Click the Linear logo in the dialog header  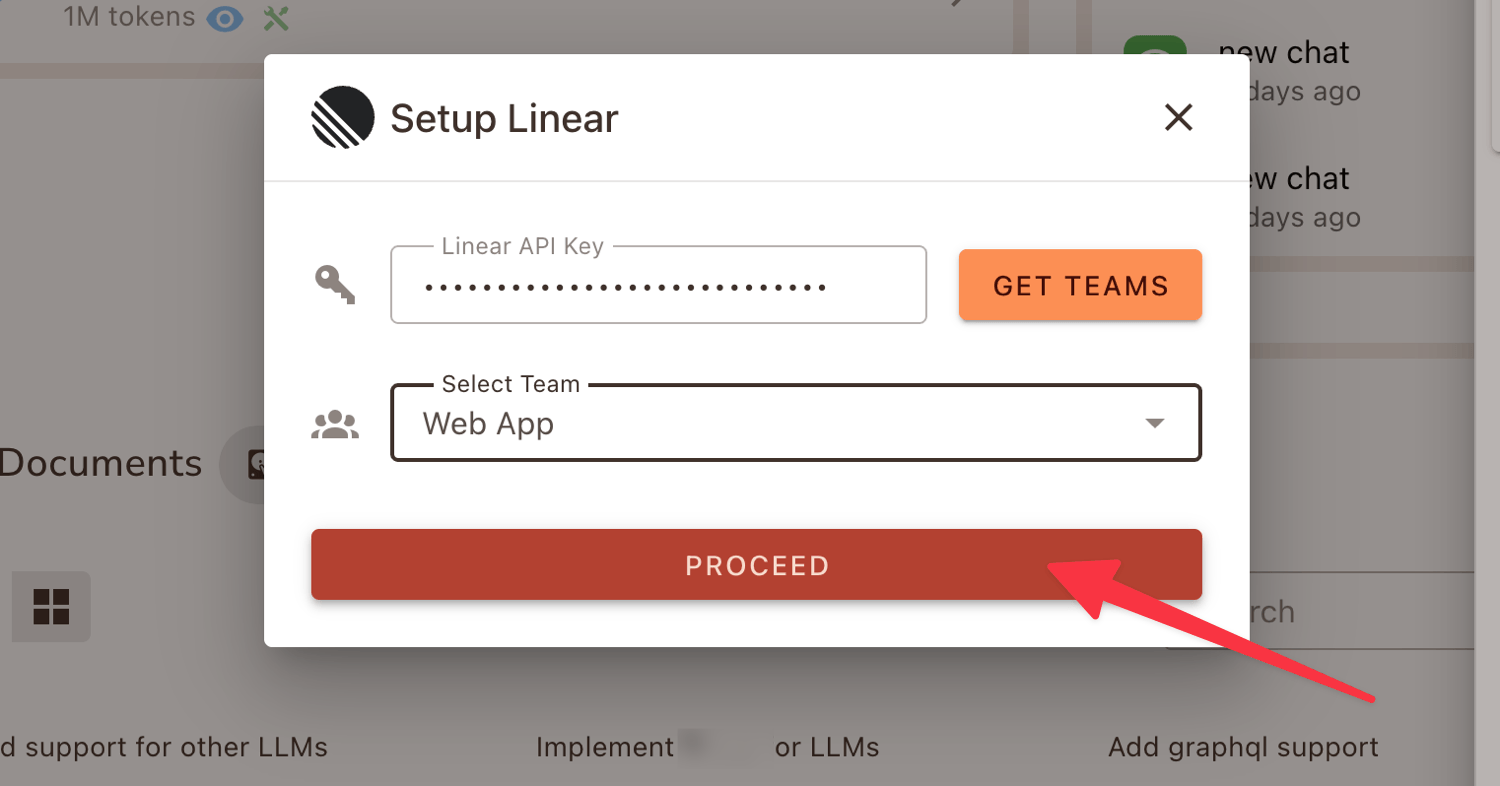[340, 117]
